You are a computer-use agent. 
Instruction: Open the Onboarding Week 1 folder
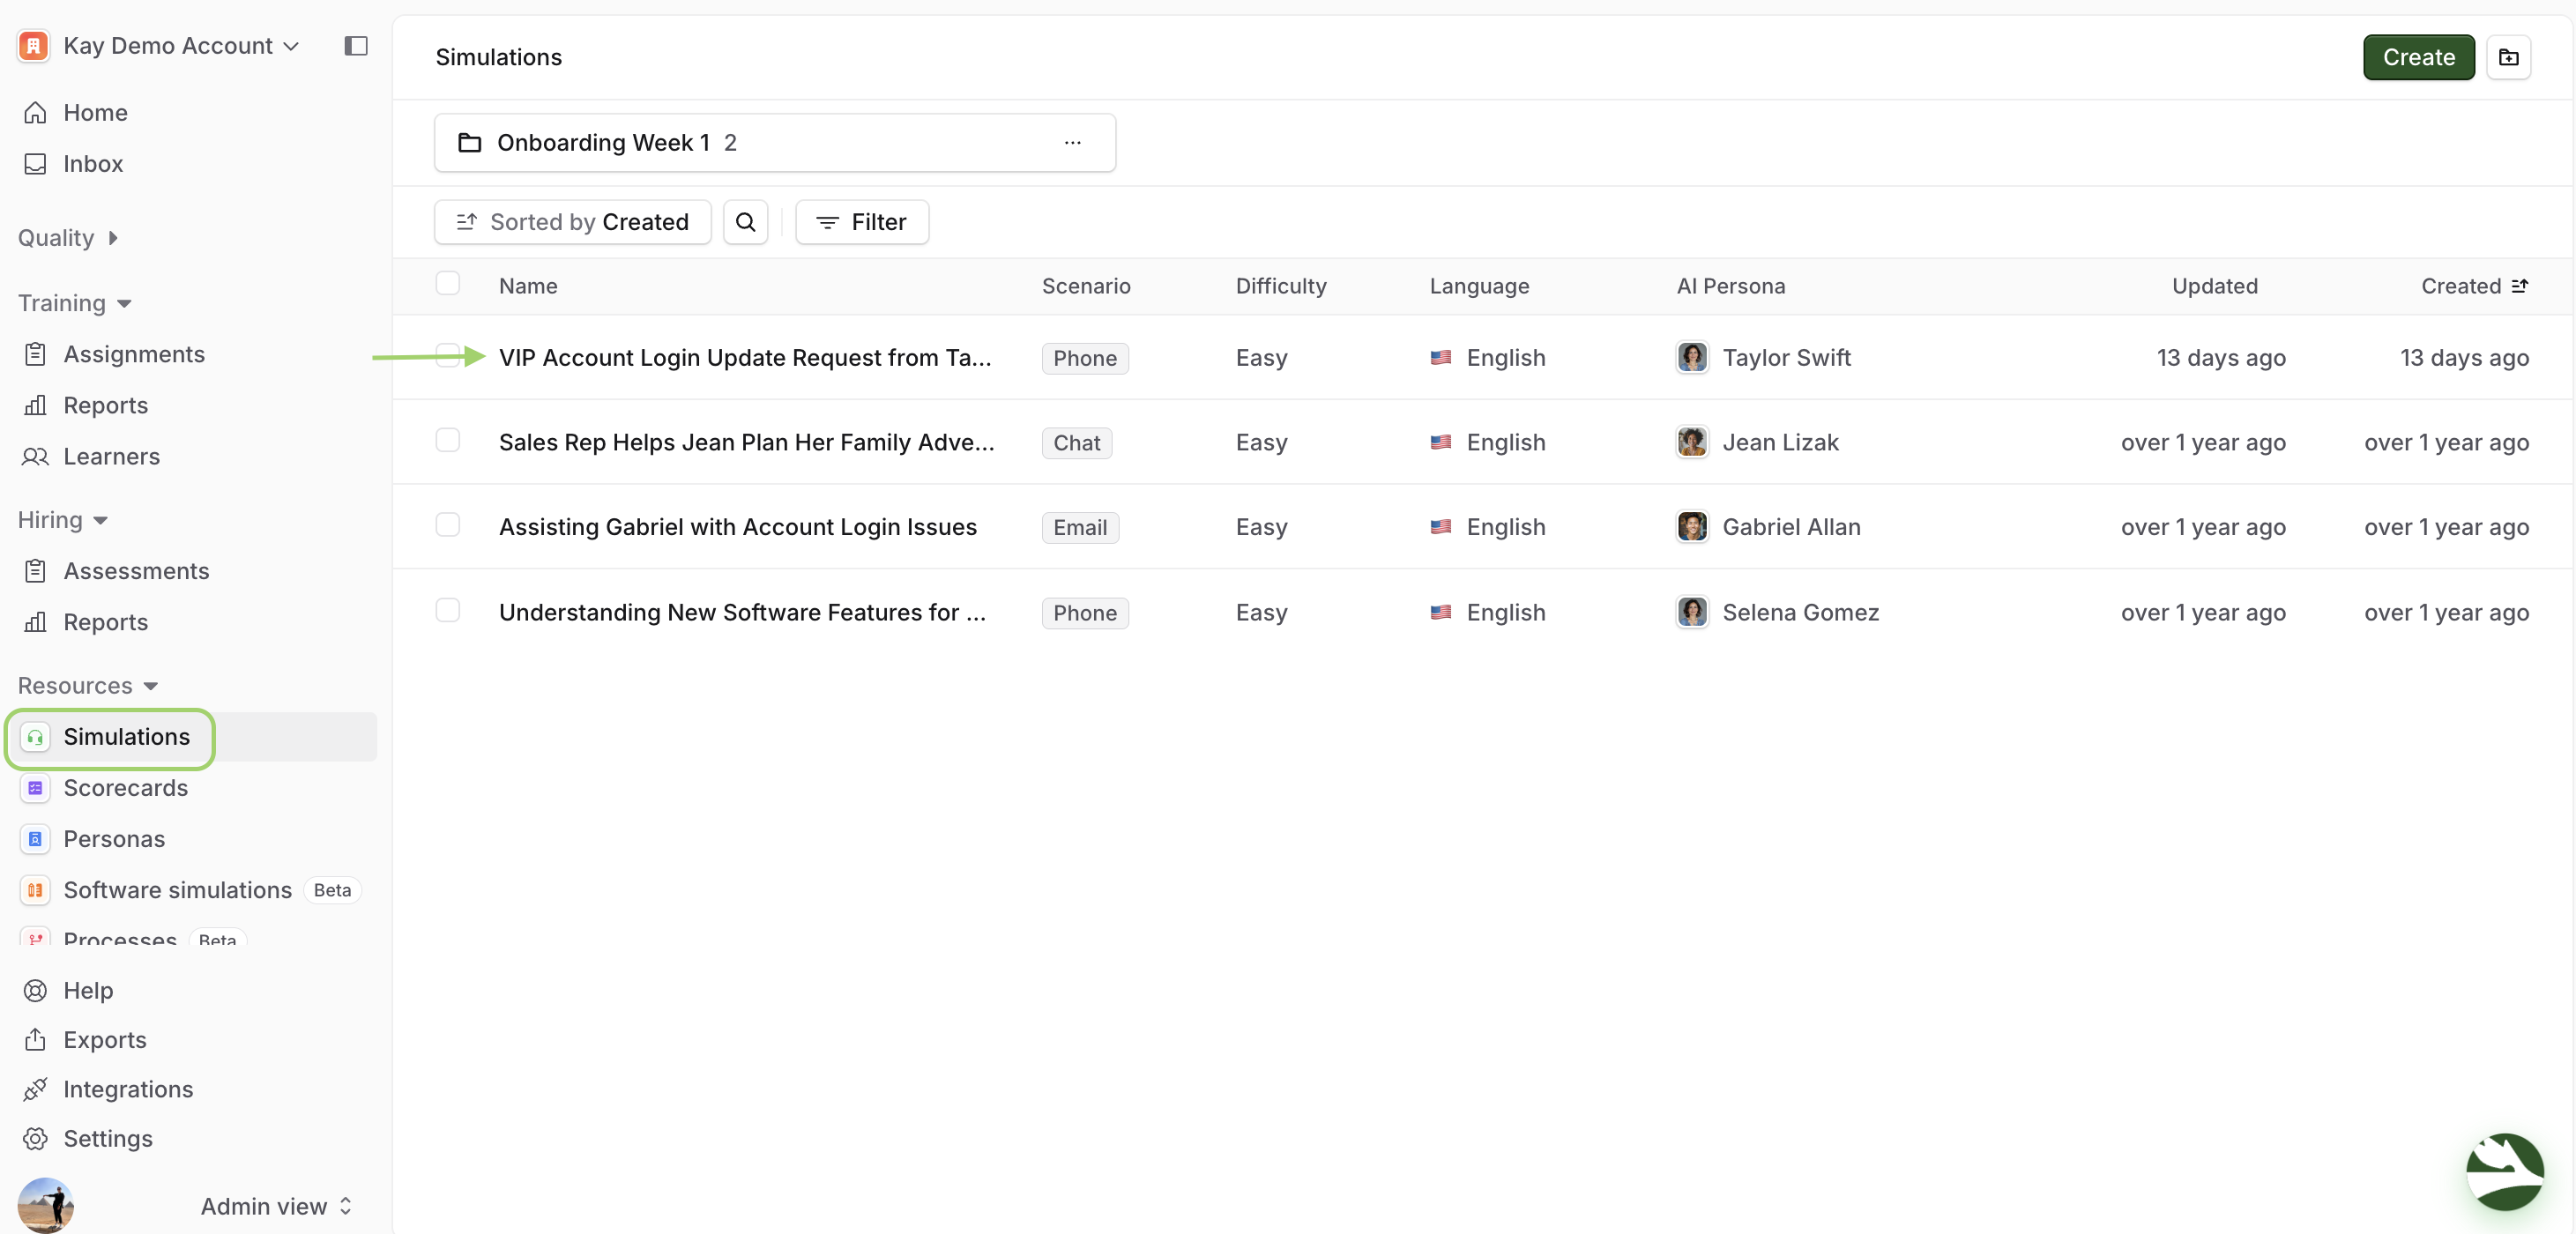pos(775,142)
